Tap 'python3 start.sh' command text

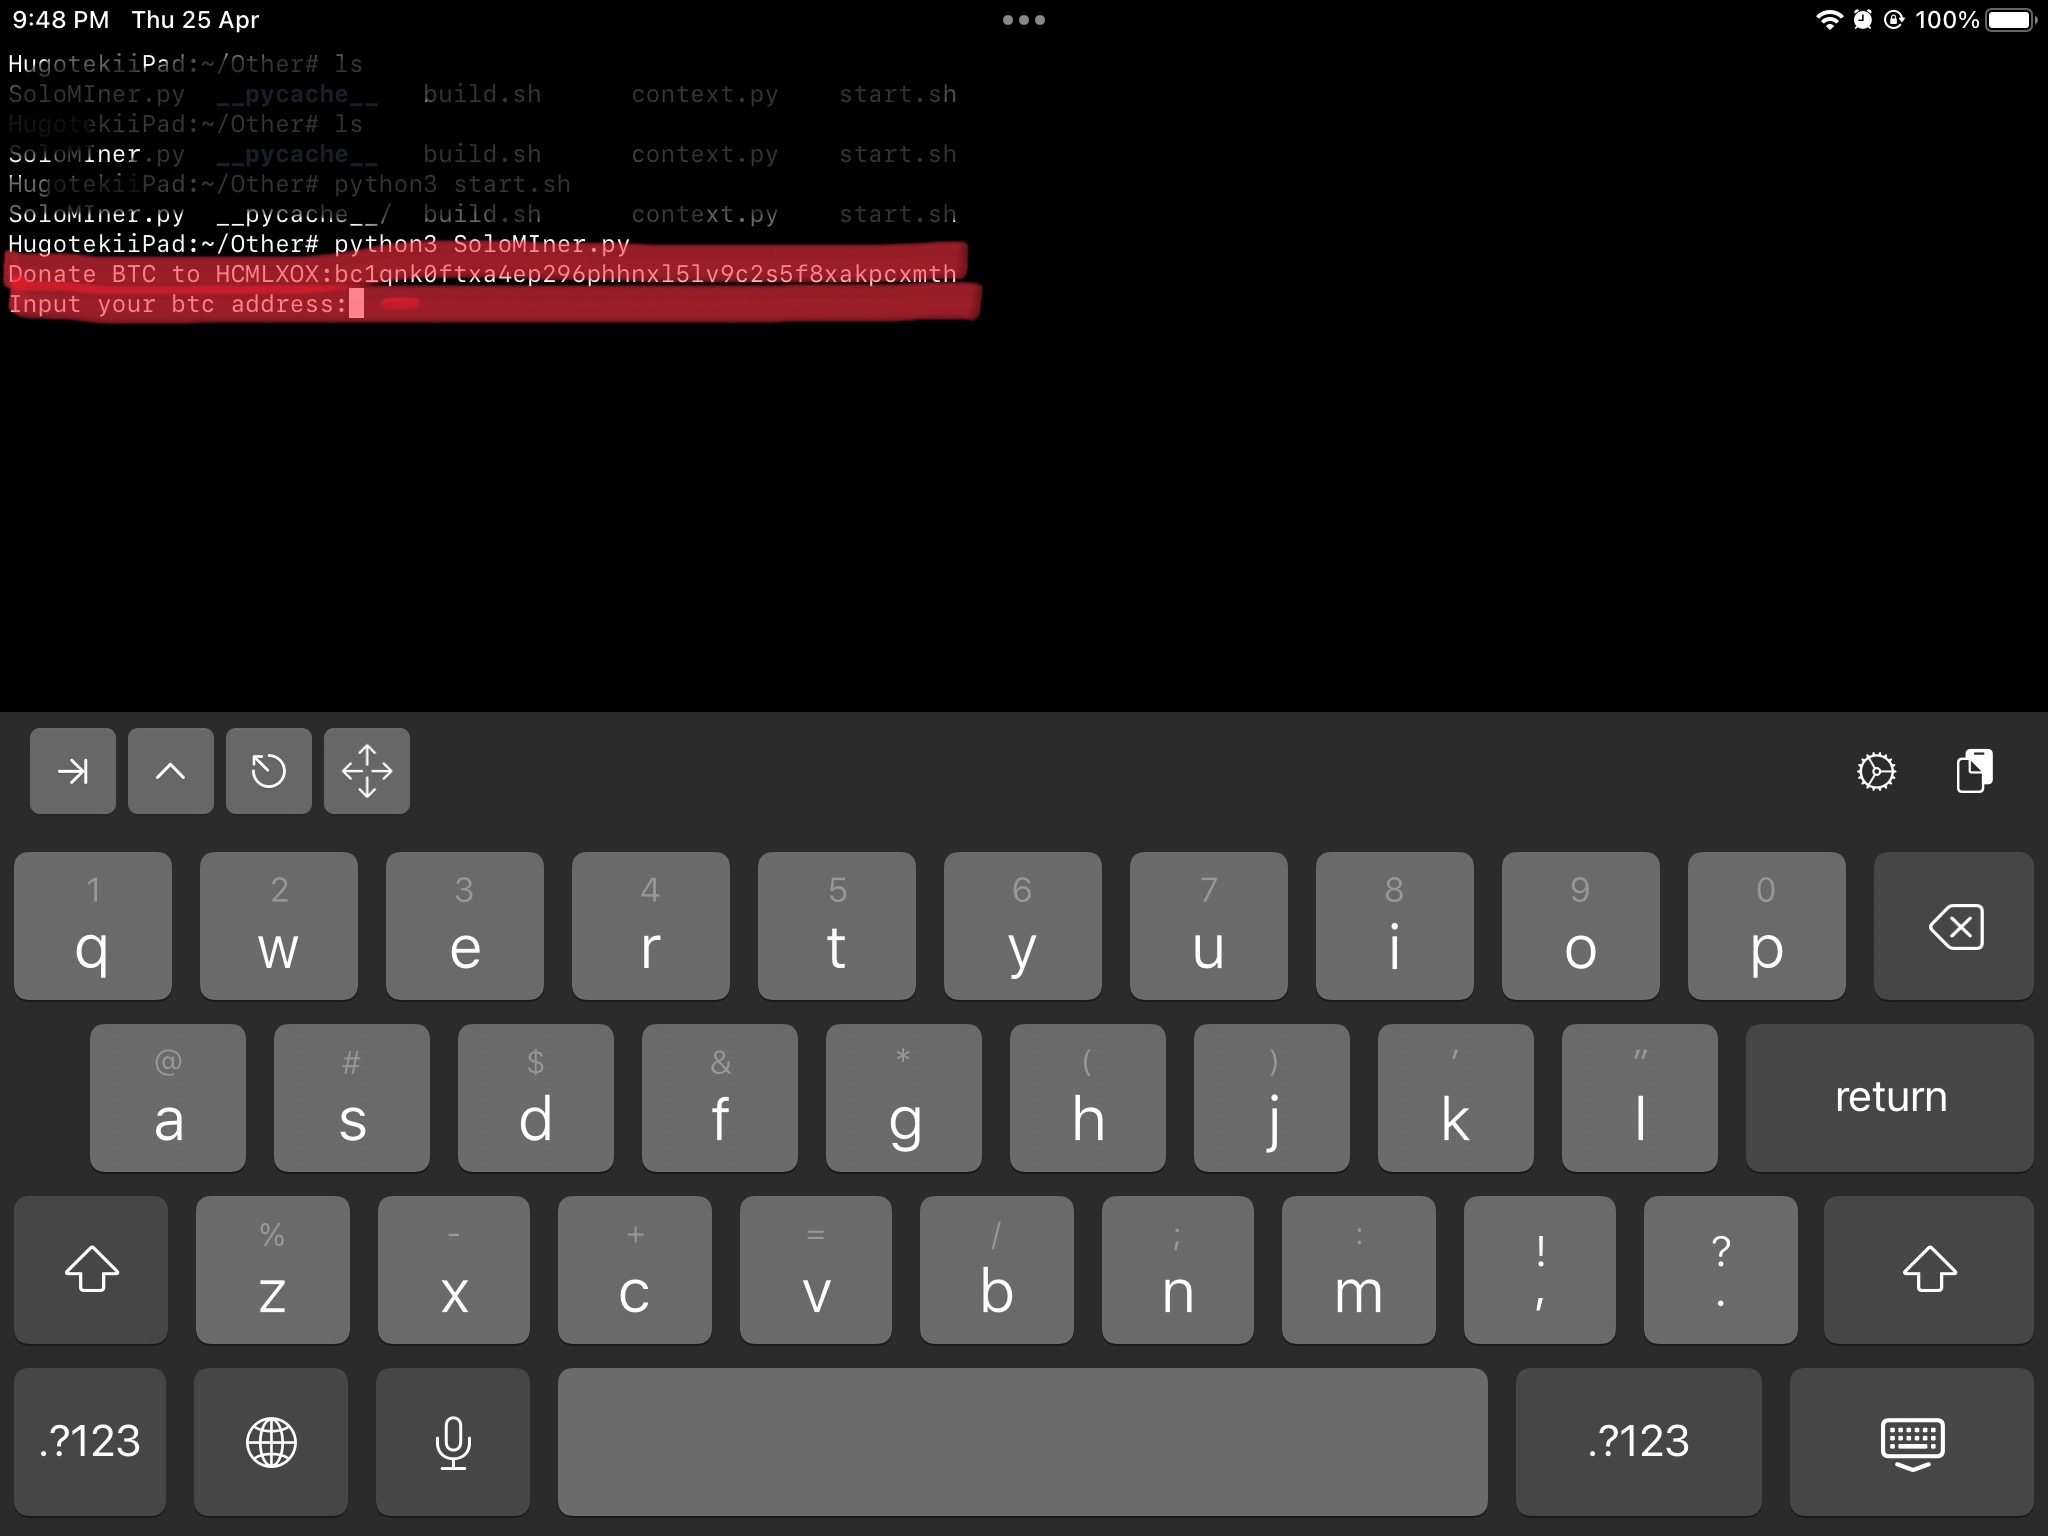452,184
